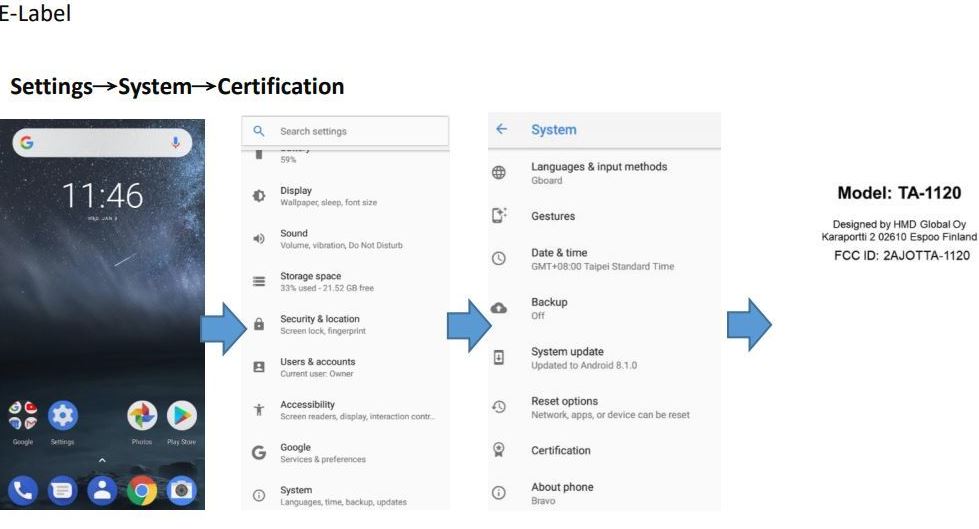Viewport: 979px width, 529px height.
Task: Open the Google folder on home screen
Action: [22, 415]
